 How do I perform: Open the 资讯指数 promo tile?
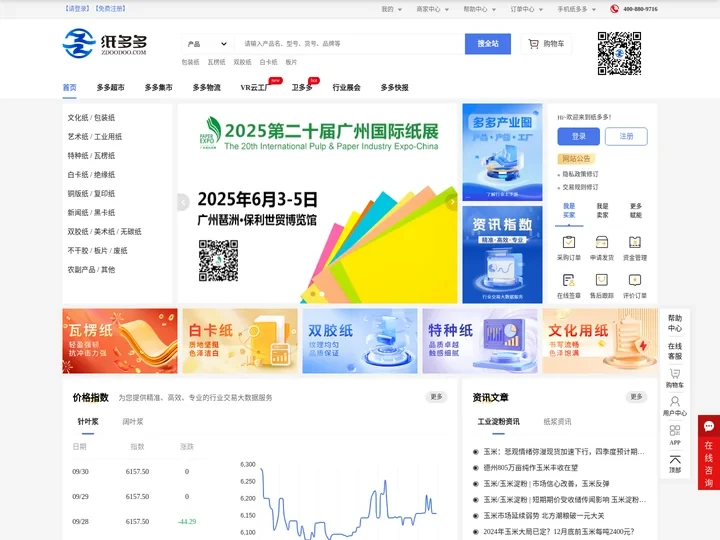(x=502, y=254)
